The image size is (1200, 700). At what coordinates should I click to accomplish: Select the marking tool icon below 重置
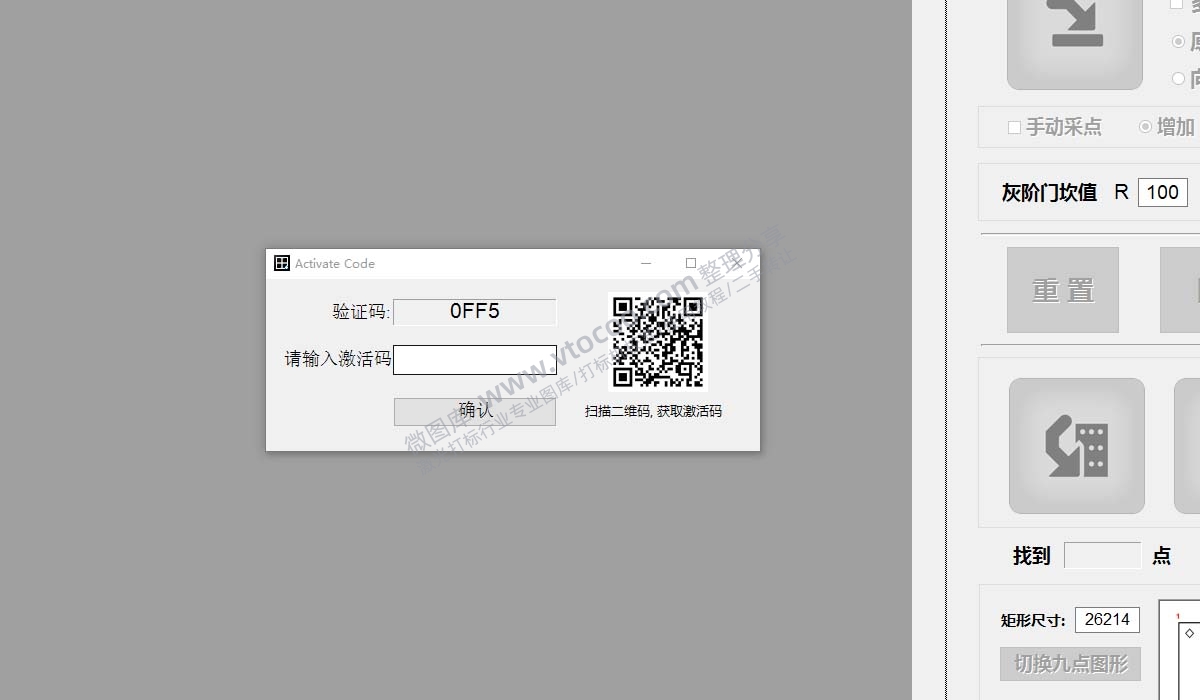pyautogui.click(x=1077, y=445)
